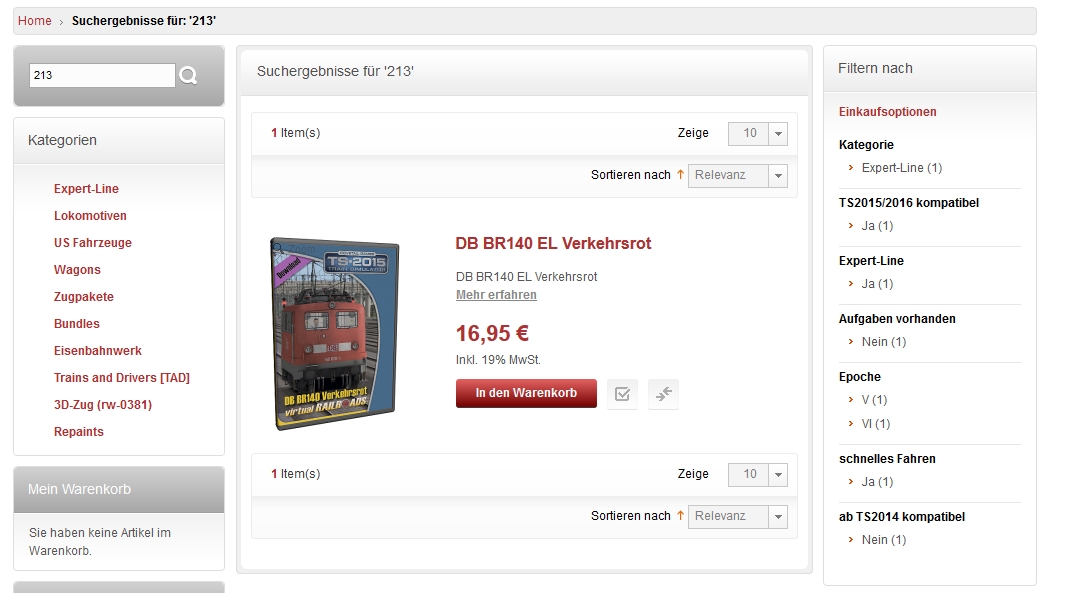
Task: Filter by Epoche V
Action: click(874, 400)
